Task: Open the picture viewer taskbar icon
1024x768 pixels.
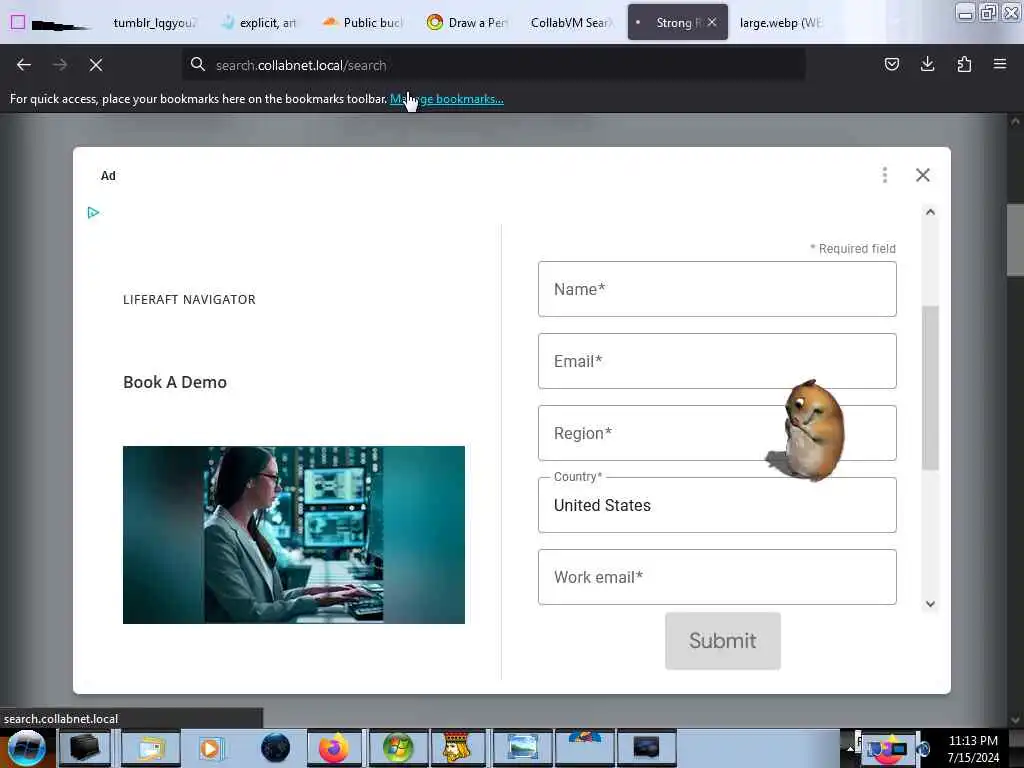Action: (x=522, y=748)
